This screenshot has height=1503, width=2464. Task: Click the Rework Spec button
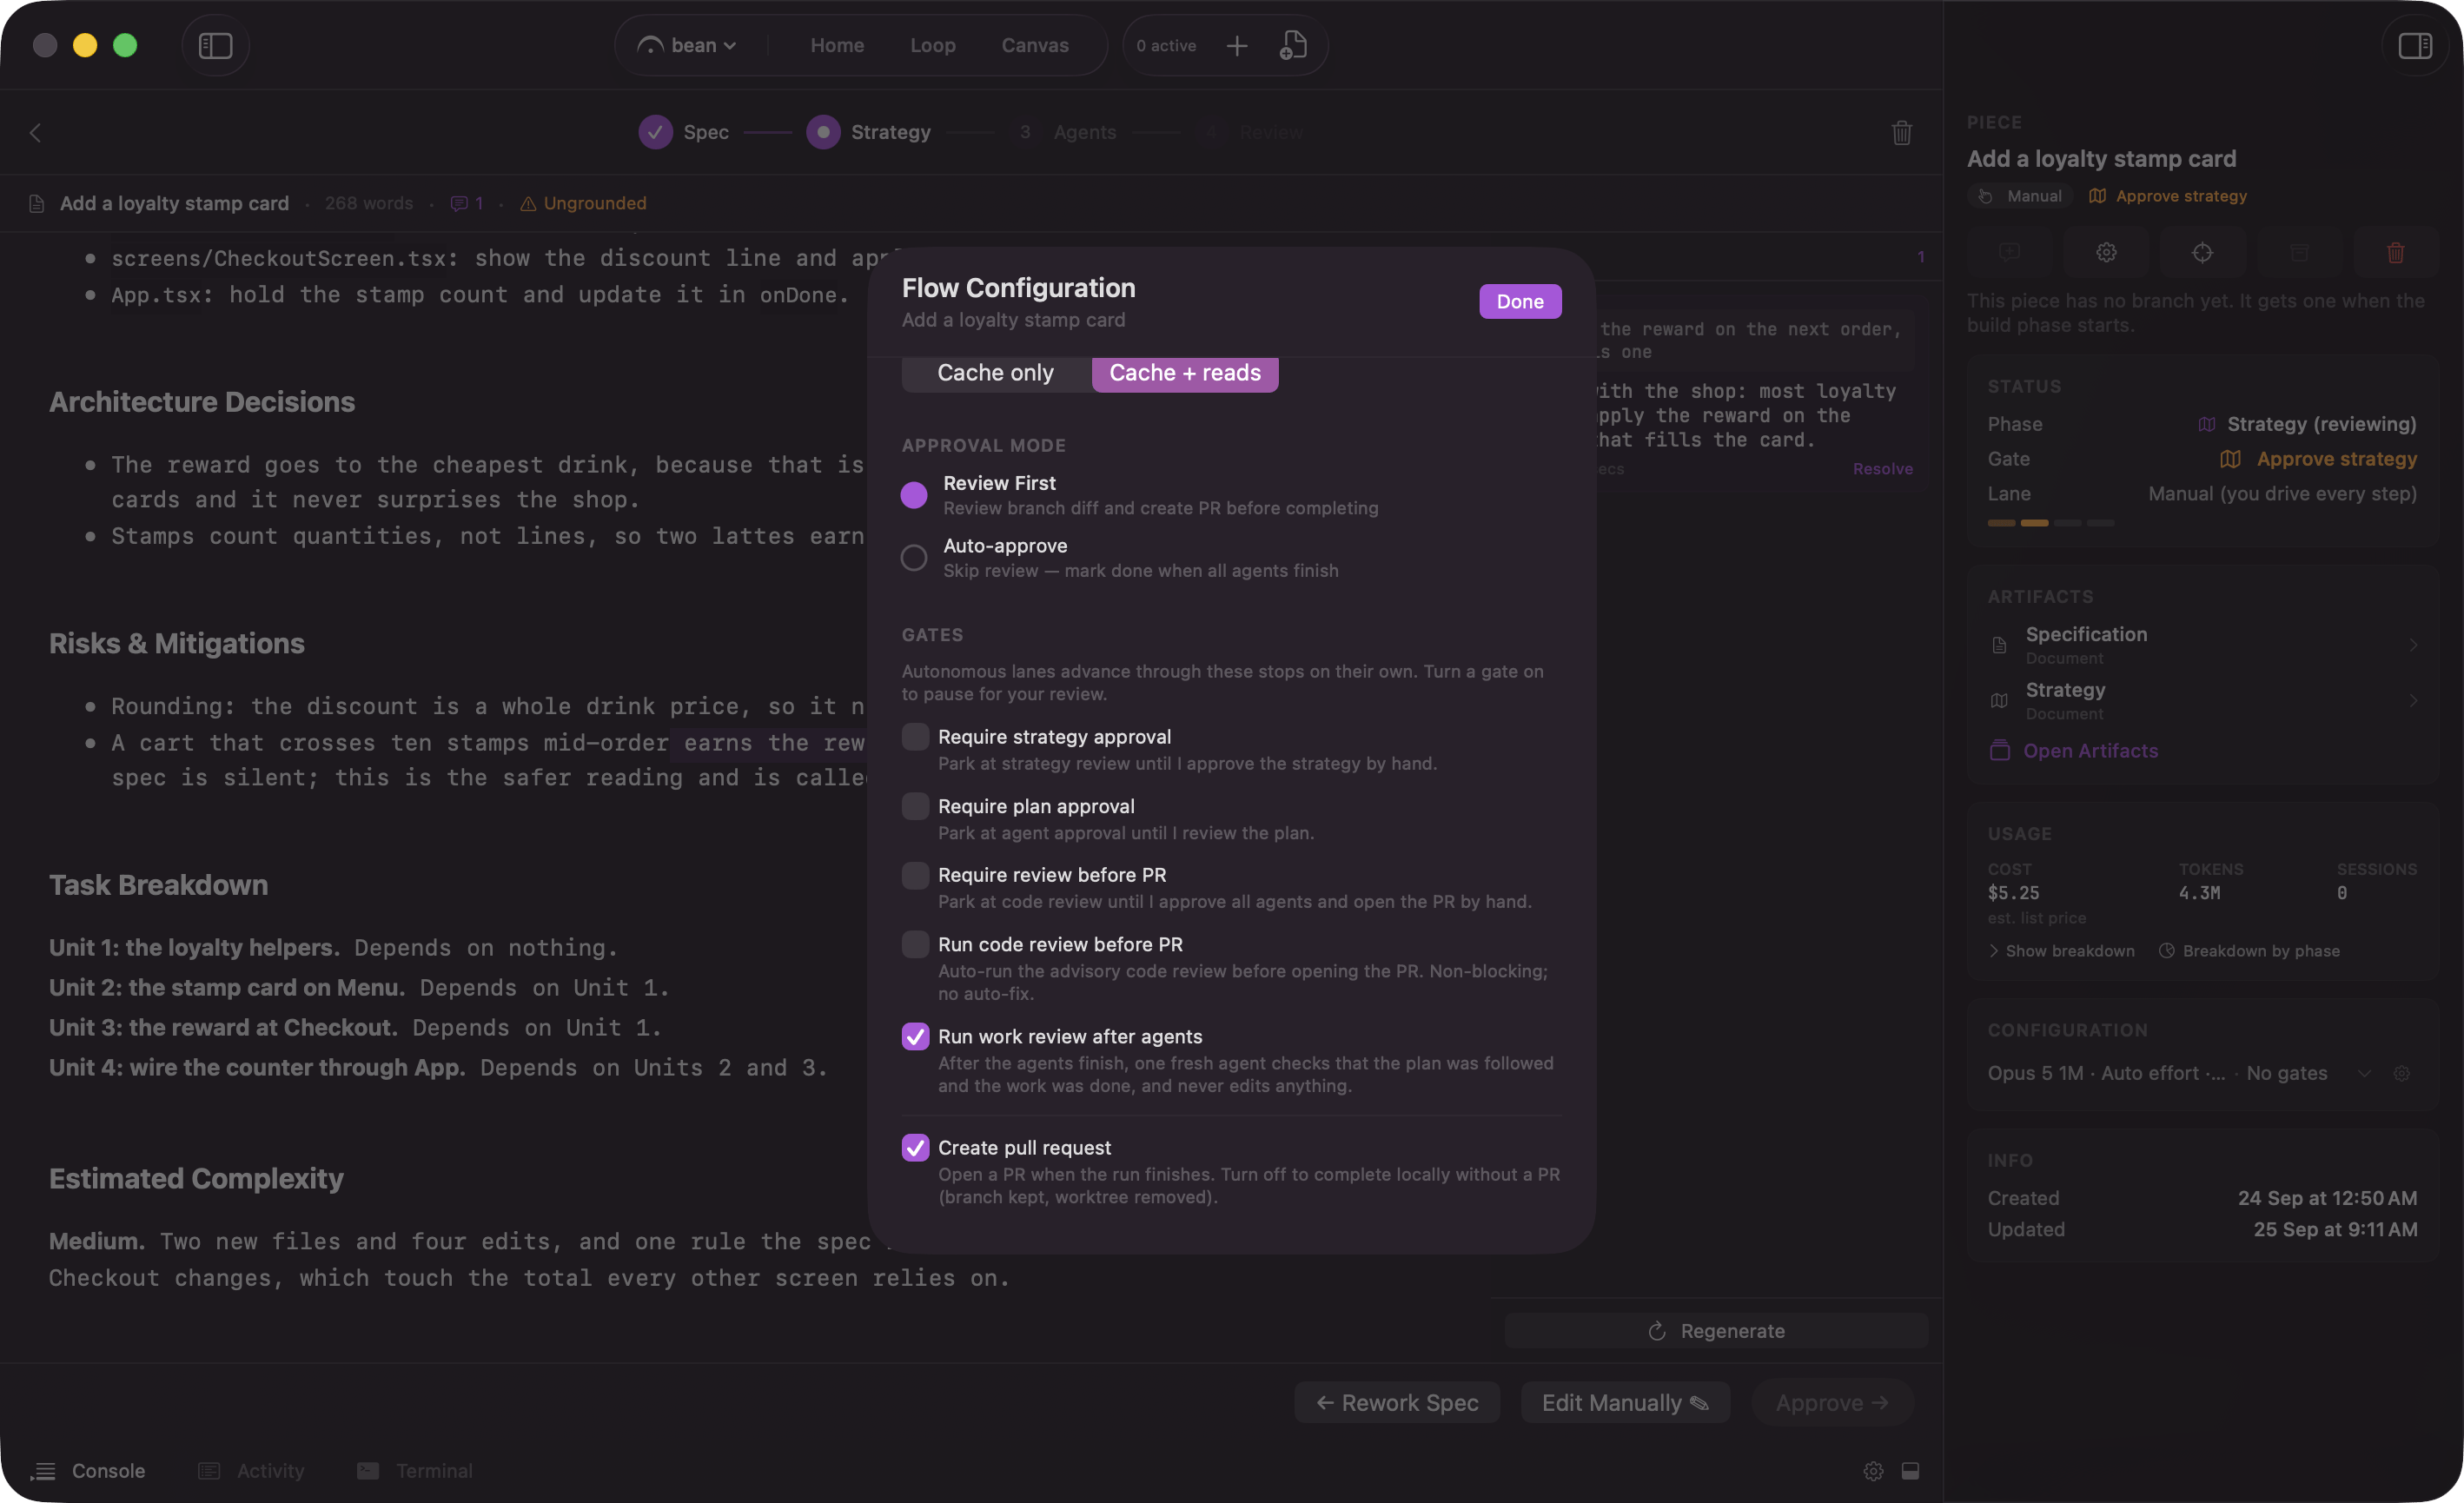point(1396,1404)
